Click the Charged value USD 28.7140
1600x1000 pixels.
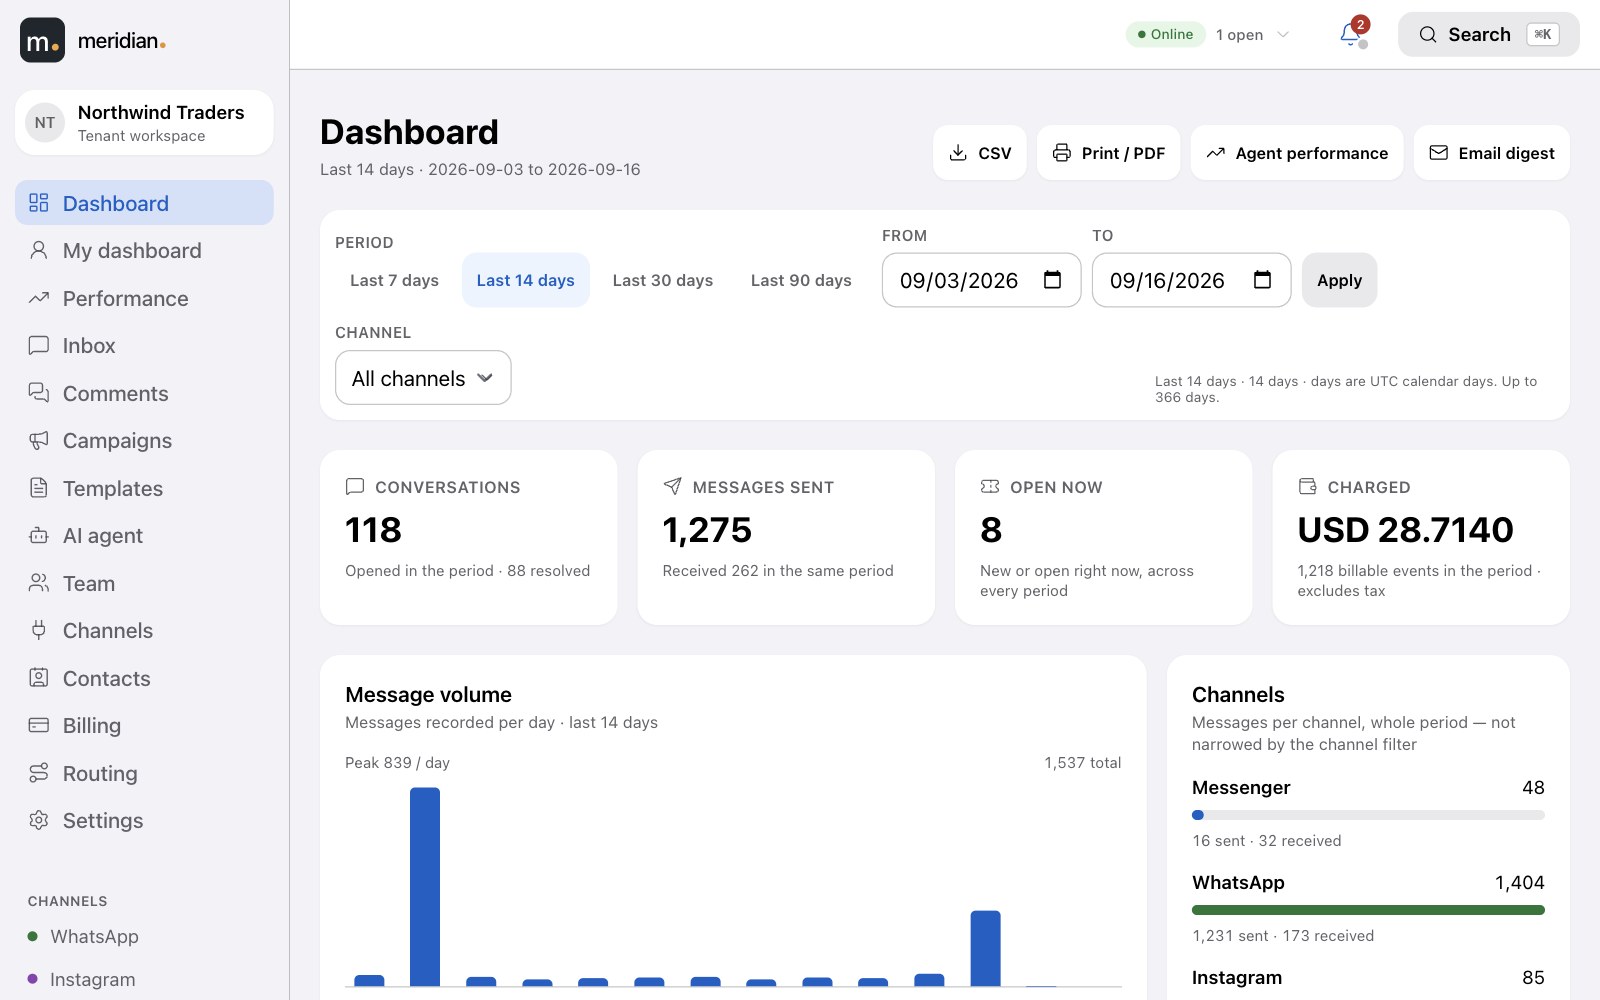pyautogui.click(x=1405, y=530)
